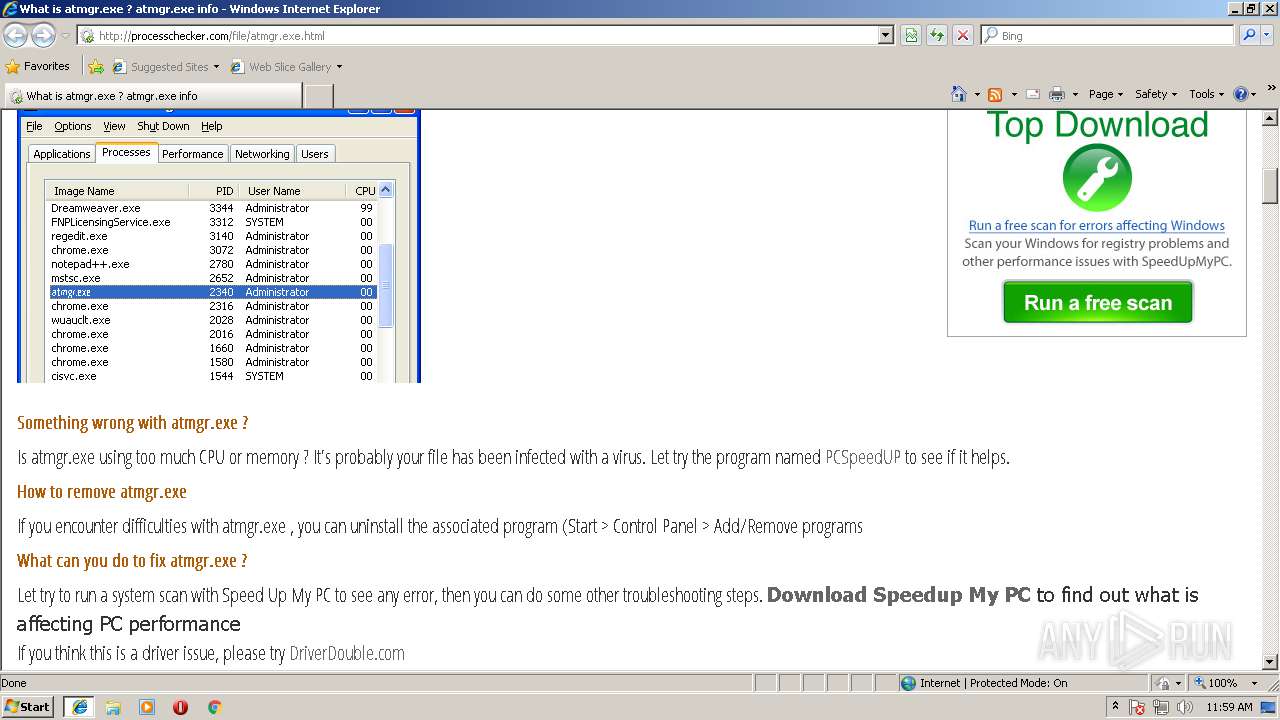This screenshot has height=720, width=1280.
Task: Select the 'What is atmgr.exe' browser tab
Action: 153,96
